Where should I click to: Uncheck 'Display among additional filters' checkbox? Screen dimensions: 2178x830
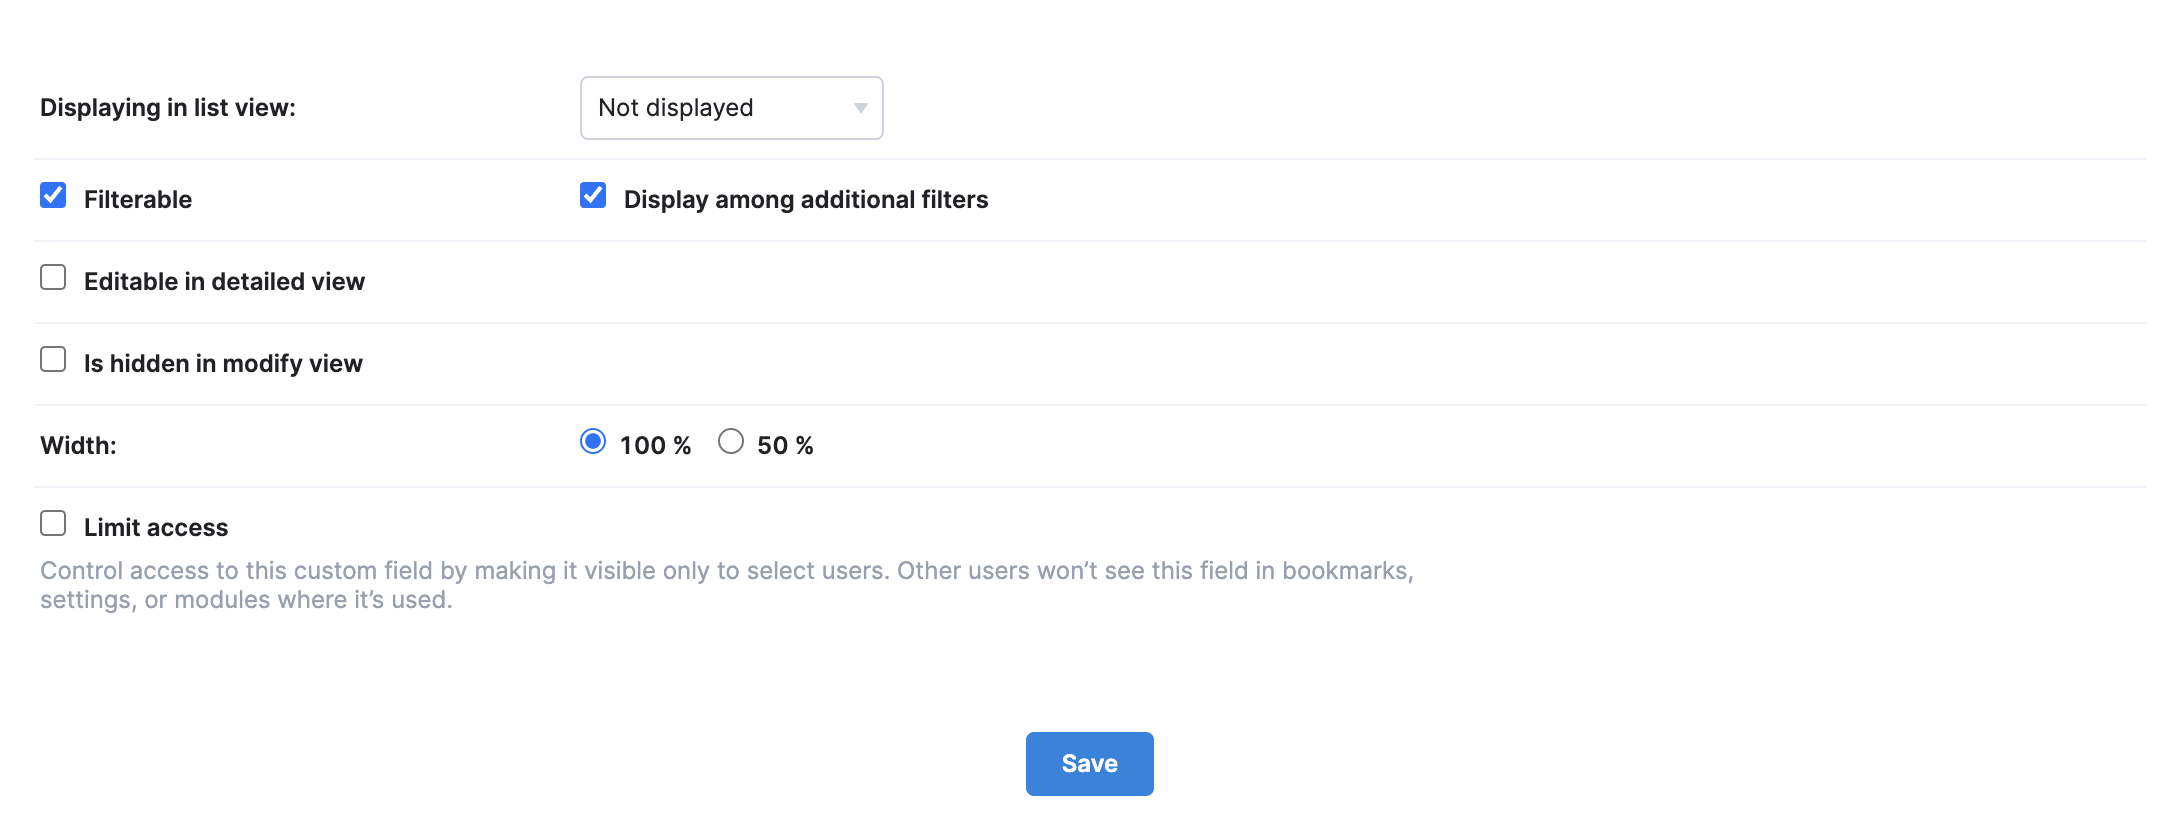pyautogui.click(x=593, y=195)
